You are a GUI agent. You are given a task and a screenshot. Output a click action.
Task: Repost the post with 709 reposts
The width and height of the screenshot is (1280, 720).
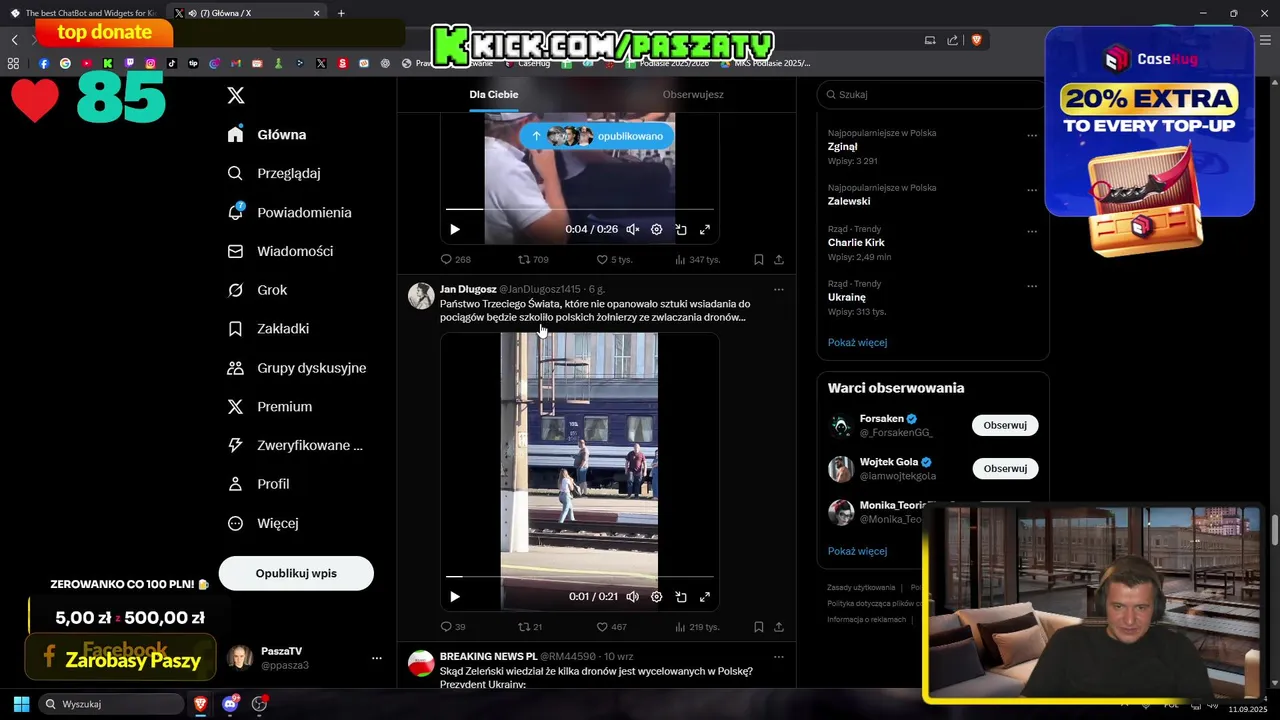point(533,259)
